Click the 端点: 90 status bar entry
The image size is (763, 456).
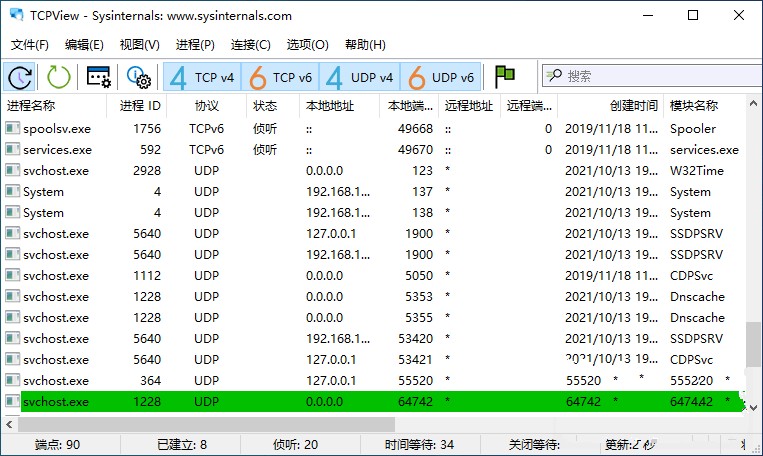coord(57,444)
